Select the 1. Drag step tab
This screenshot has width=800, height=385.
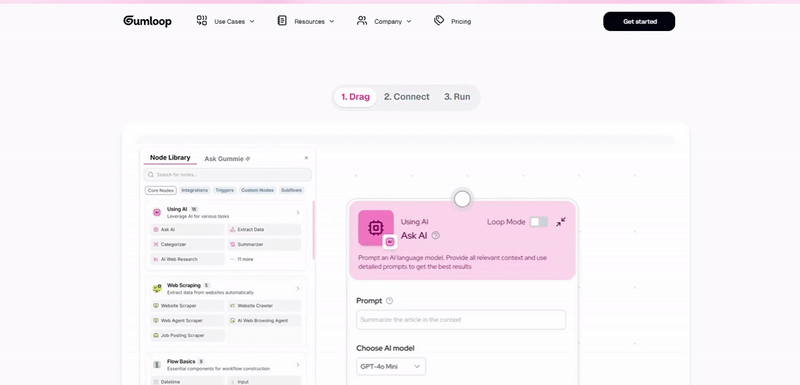[355, 97]
